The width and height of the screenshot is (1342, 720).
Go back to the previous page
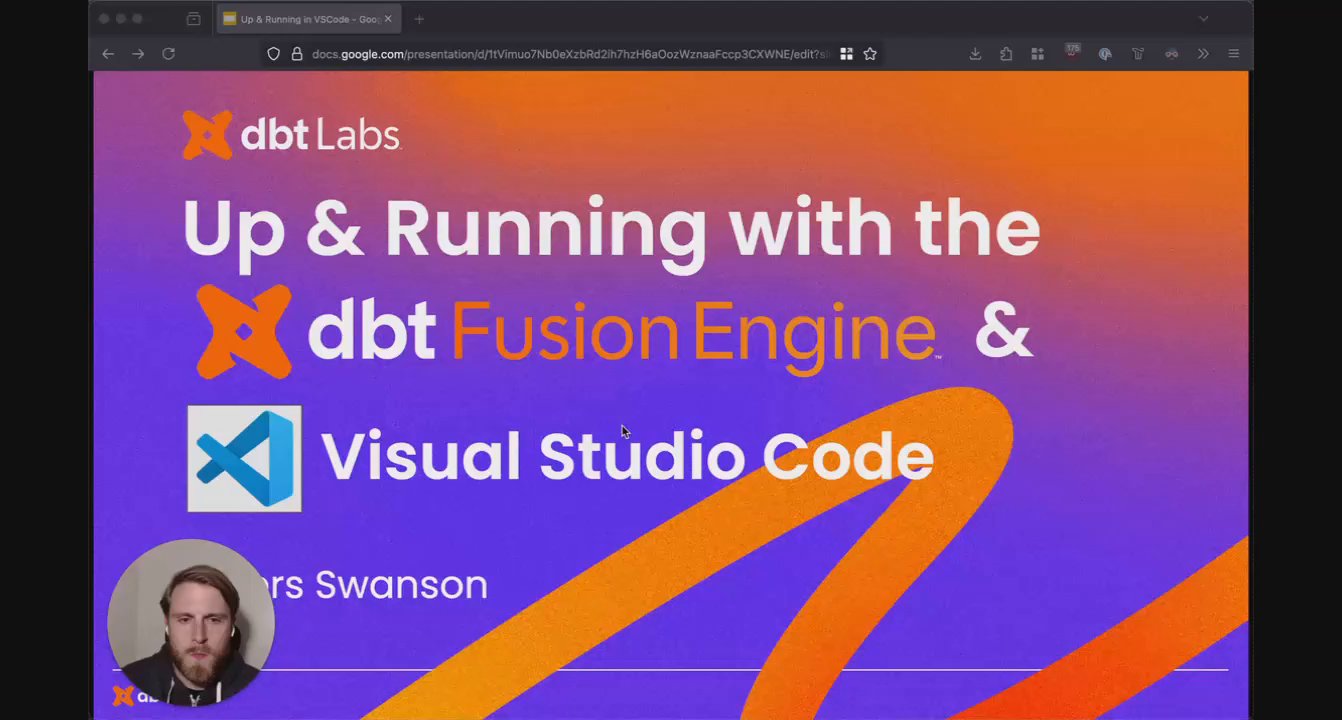coord(108,54)
